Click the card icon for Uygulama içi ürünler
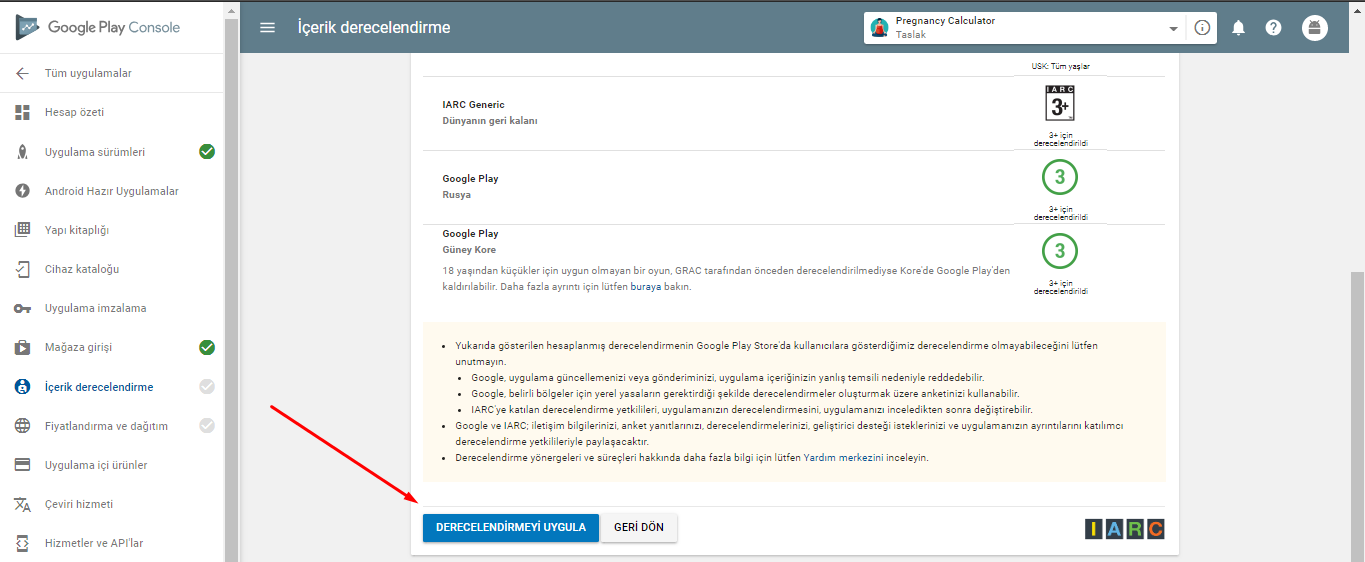 (22, 465)
